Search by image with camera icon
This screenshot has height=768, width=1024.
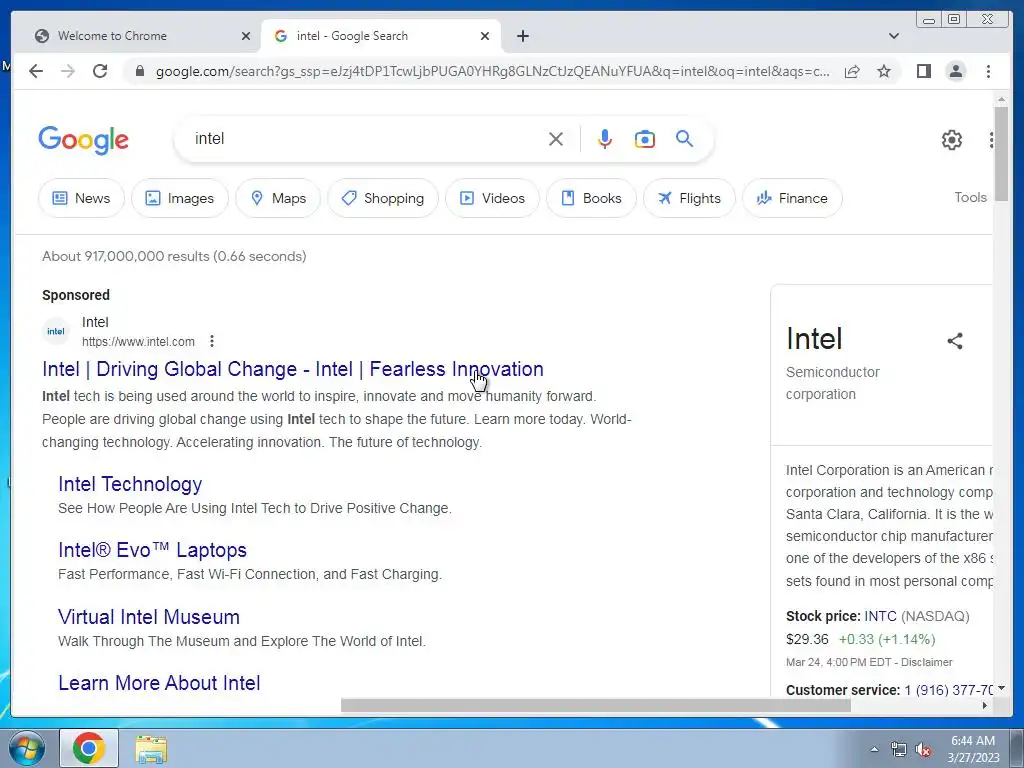tap(645, 139)
